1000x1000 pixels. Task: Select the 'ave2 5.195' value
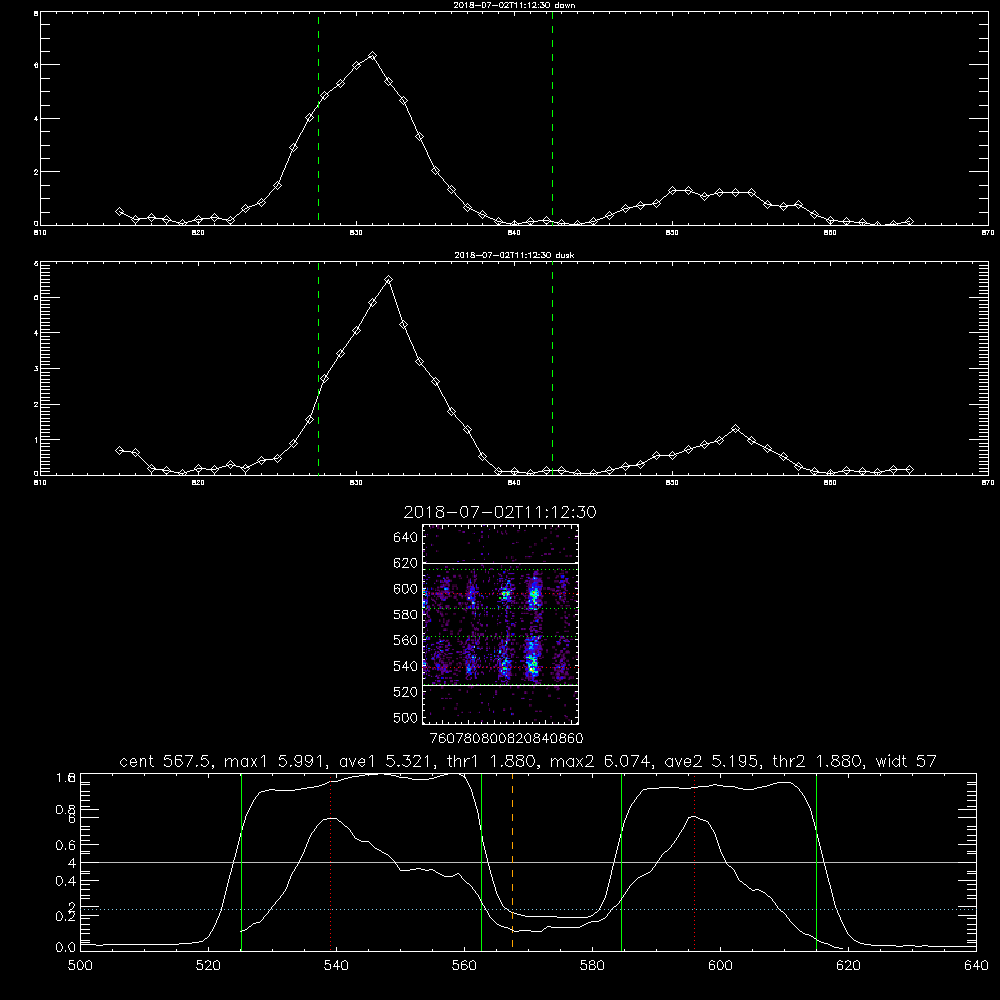[713, 761]
